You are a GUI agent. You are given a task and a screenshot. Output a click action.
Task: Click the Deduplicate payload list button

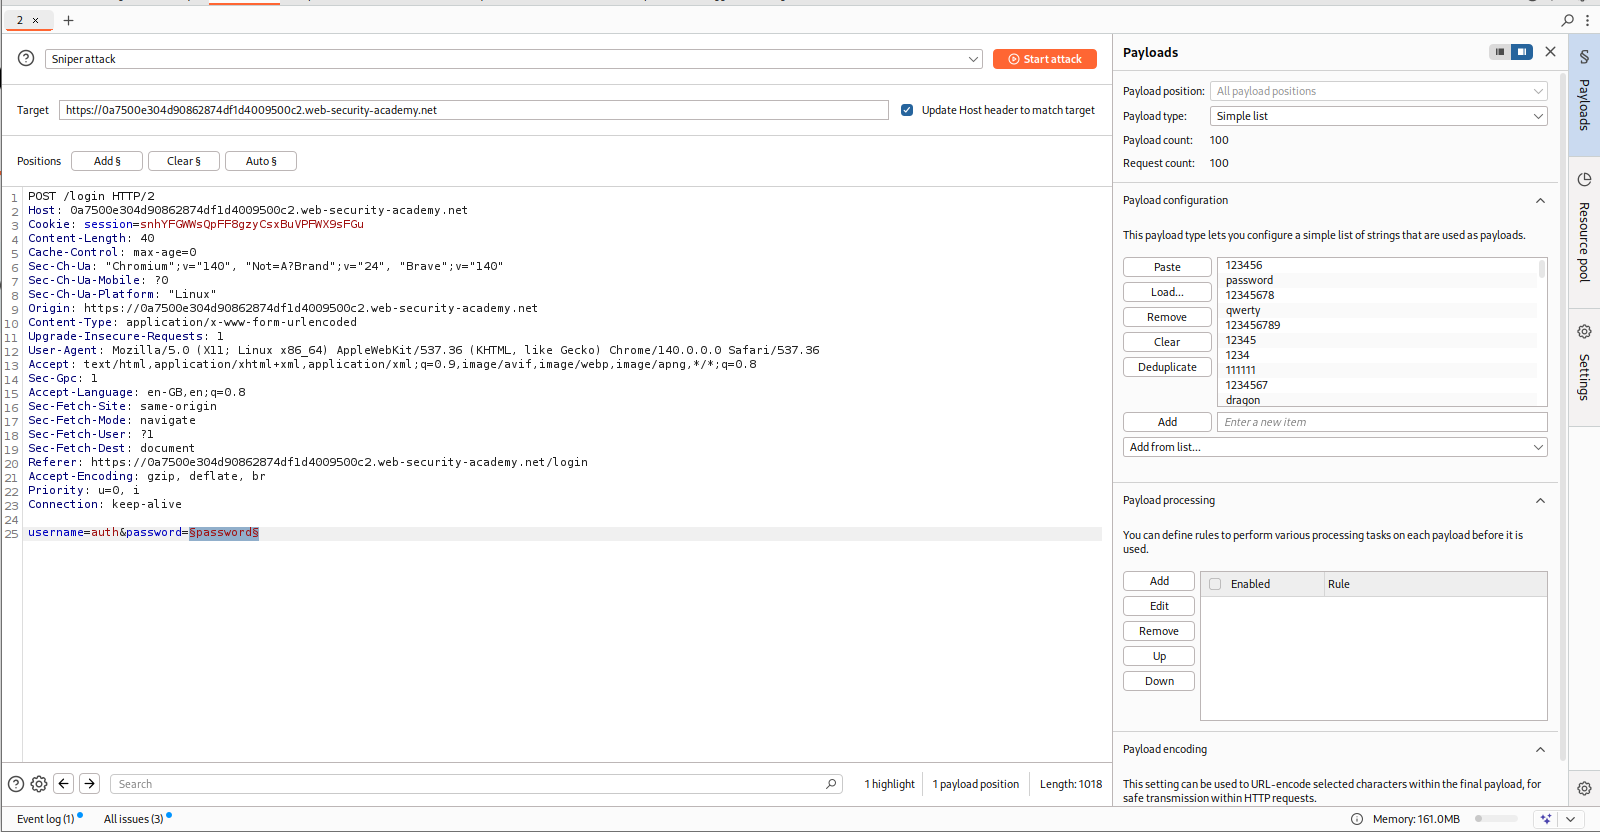[1167, 367]
